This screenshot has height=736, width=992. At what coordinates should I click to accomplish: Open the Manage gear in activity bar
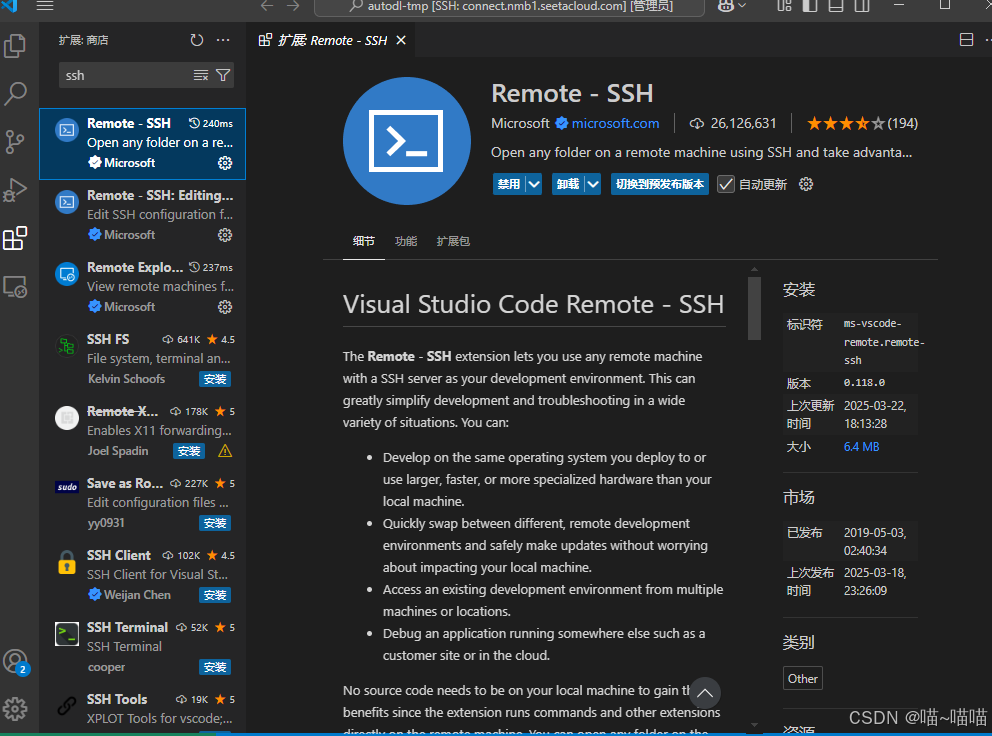(x=15, y=709)
